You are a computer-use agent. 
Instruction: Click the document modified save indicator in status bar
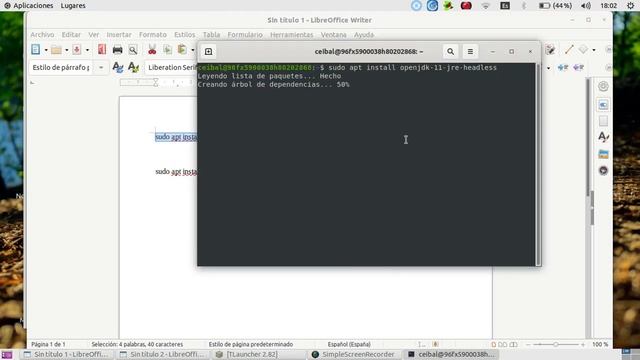tap(436, 344)
